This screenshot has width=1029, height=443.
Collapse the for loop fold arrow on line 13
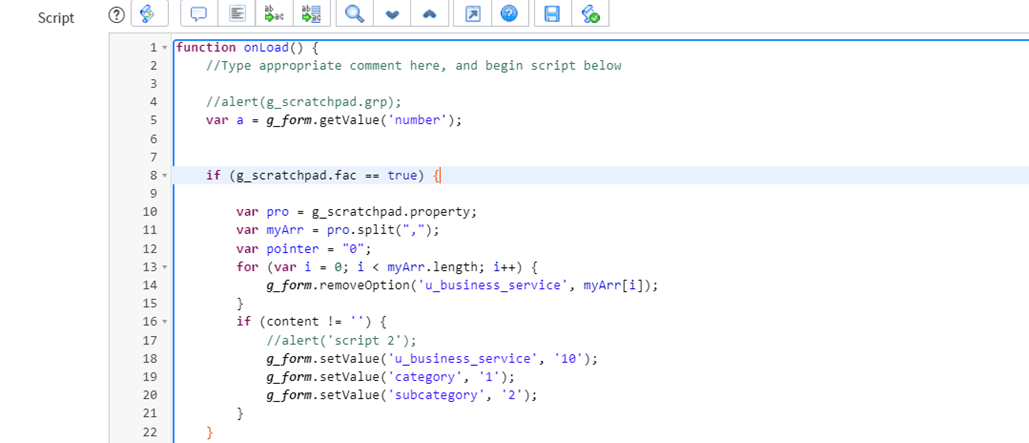[165, 267]
